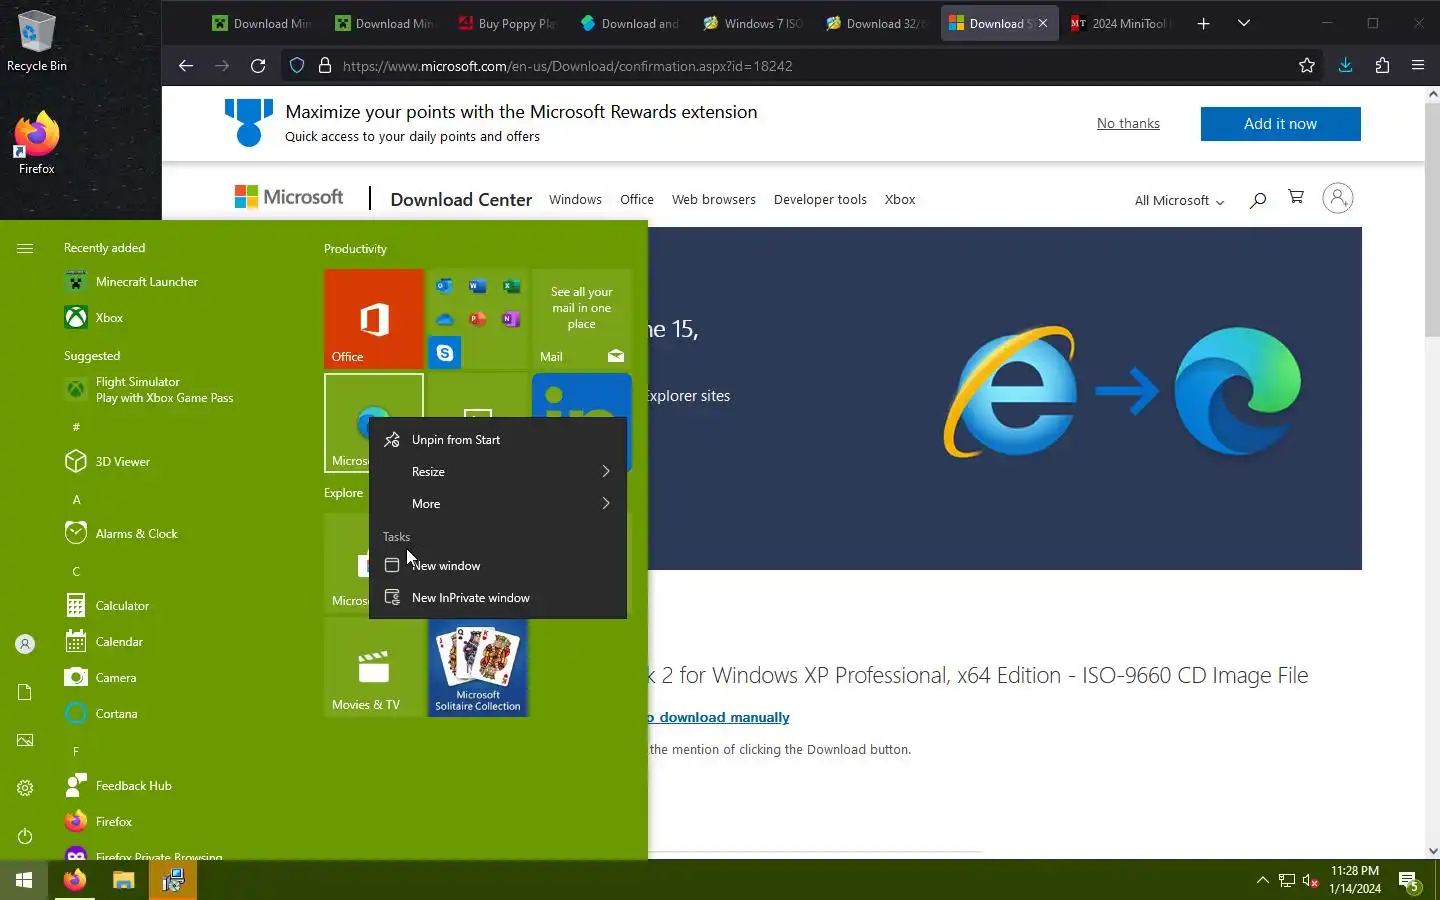Choose New InPrivate window
Image resolution: width=1440 pixels, height=900 pixels.
pos(498,598)
